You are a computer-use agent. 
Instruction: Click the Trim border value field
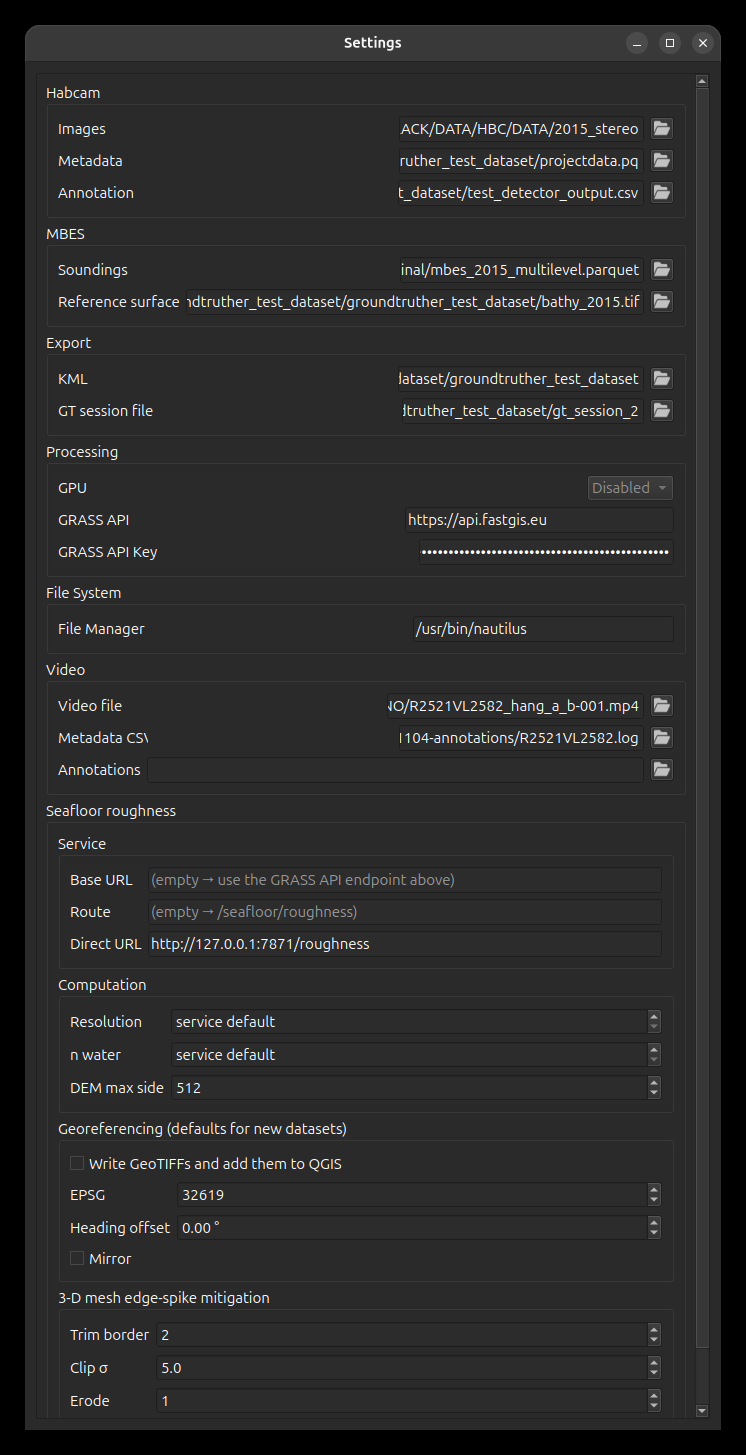click(402, 1335)
